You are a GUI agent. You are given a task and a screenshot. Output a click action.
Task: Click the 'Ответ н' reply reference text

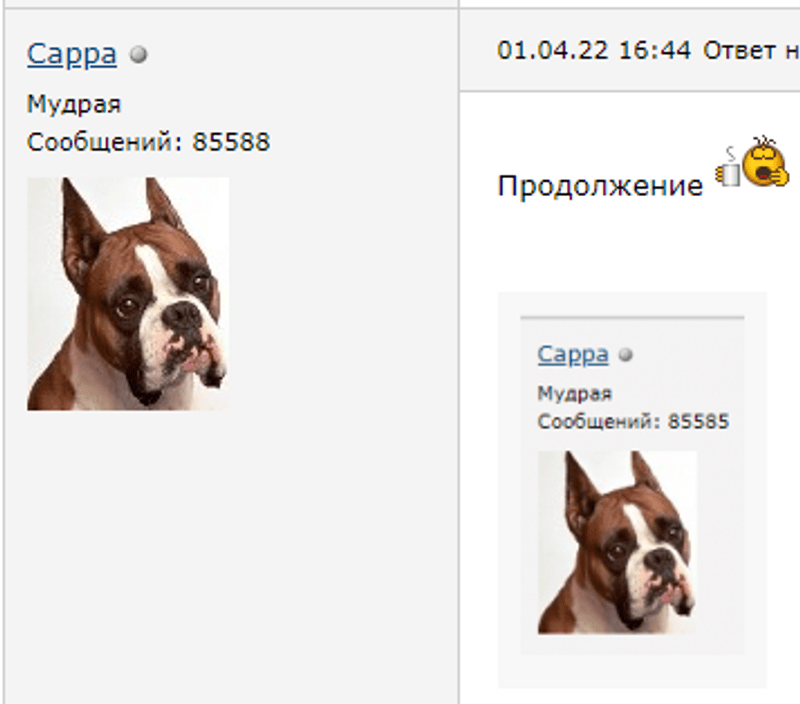pos(751,51)
